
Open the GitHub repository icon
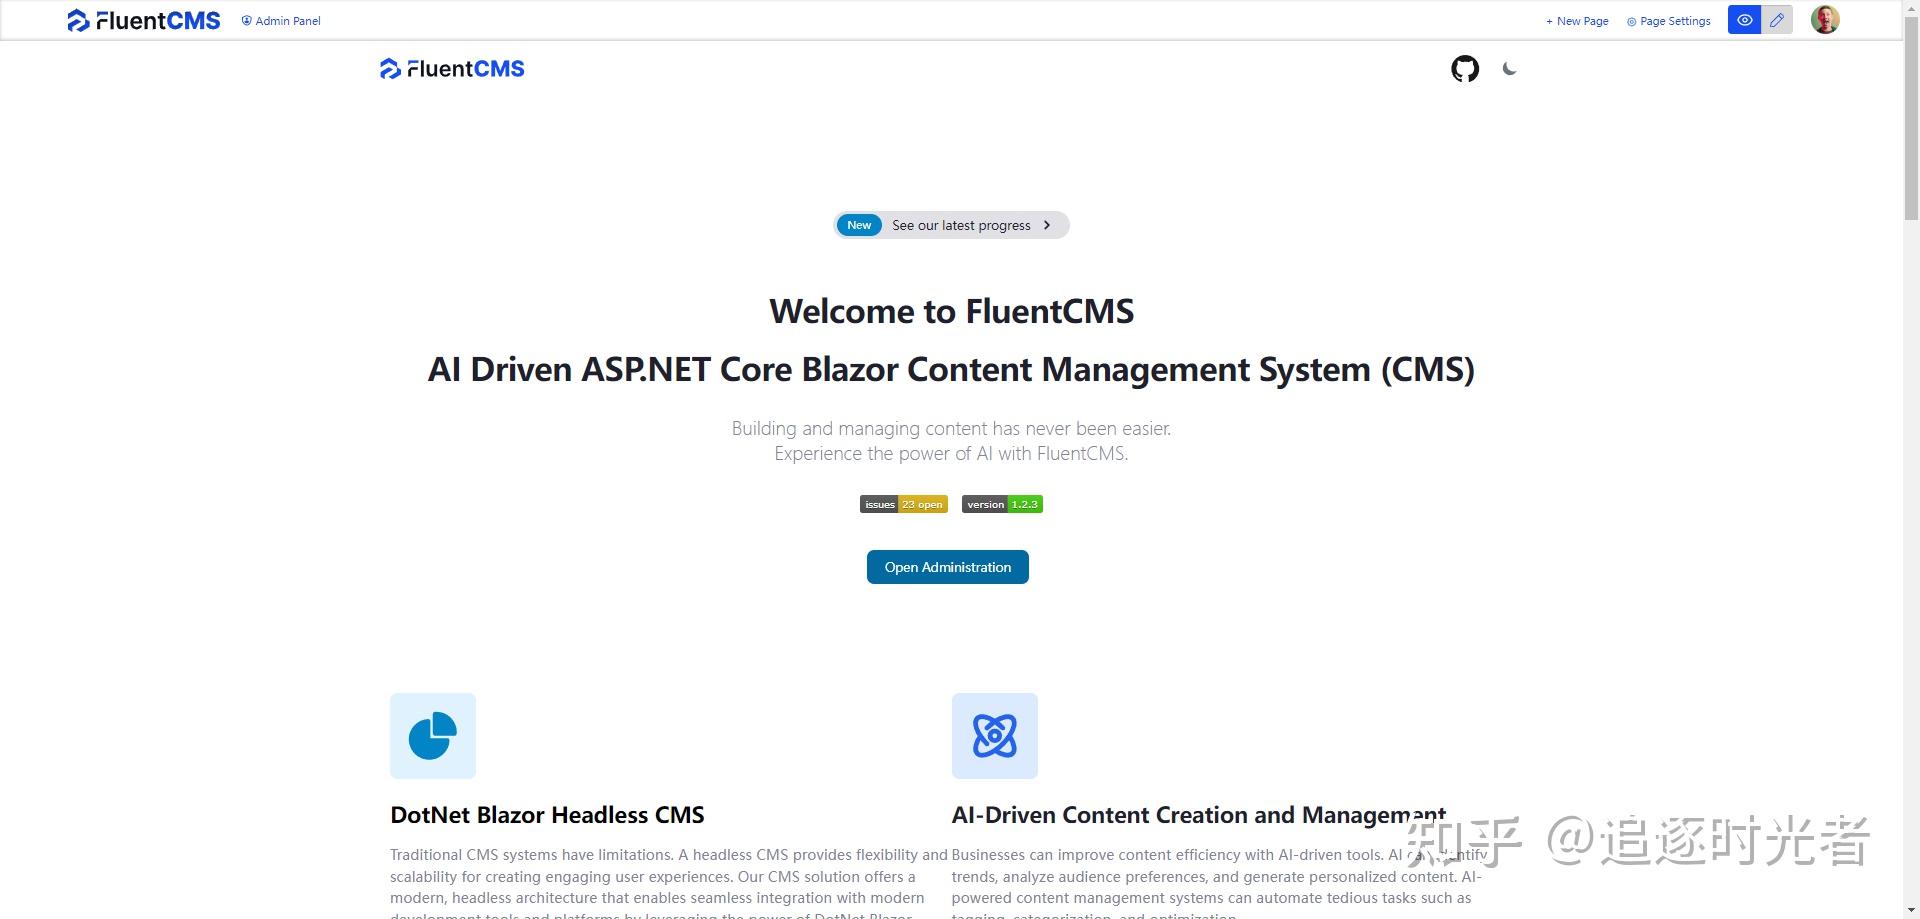1464,68
